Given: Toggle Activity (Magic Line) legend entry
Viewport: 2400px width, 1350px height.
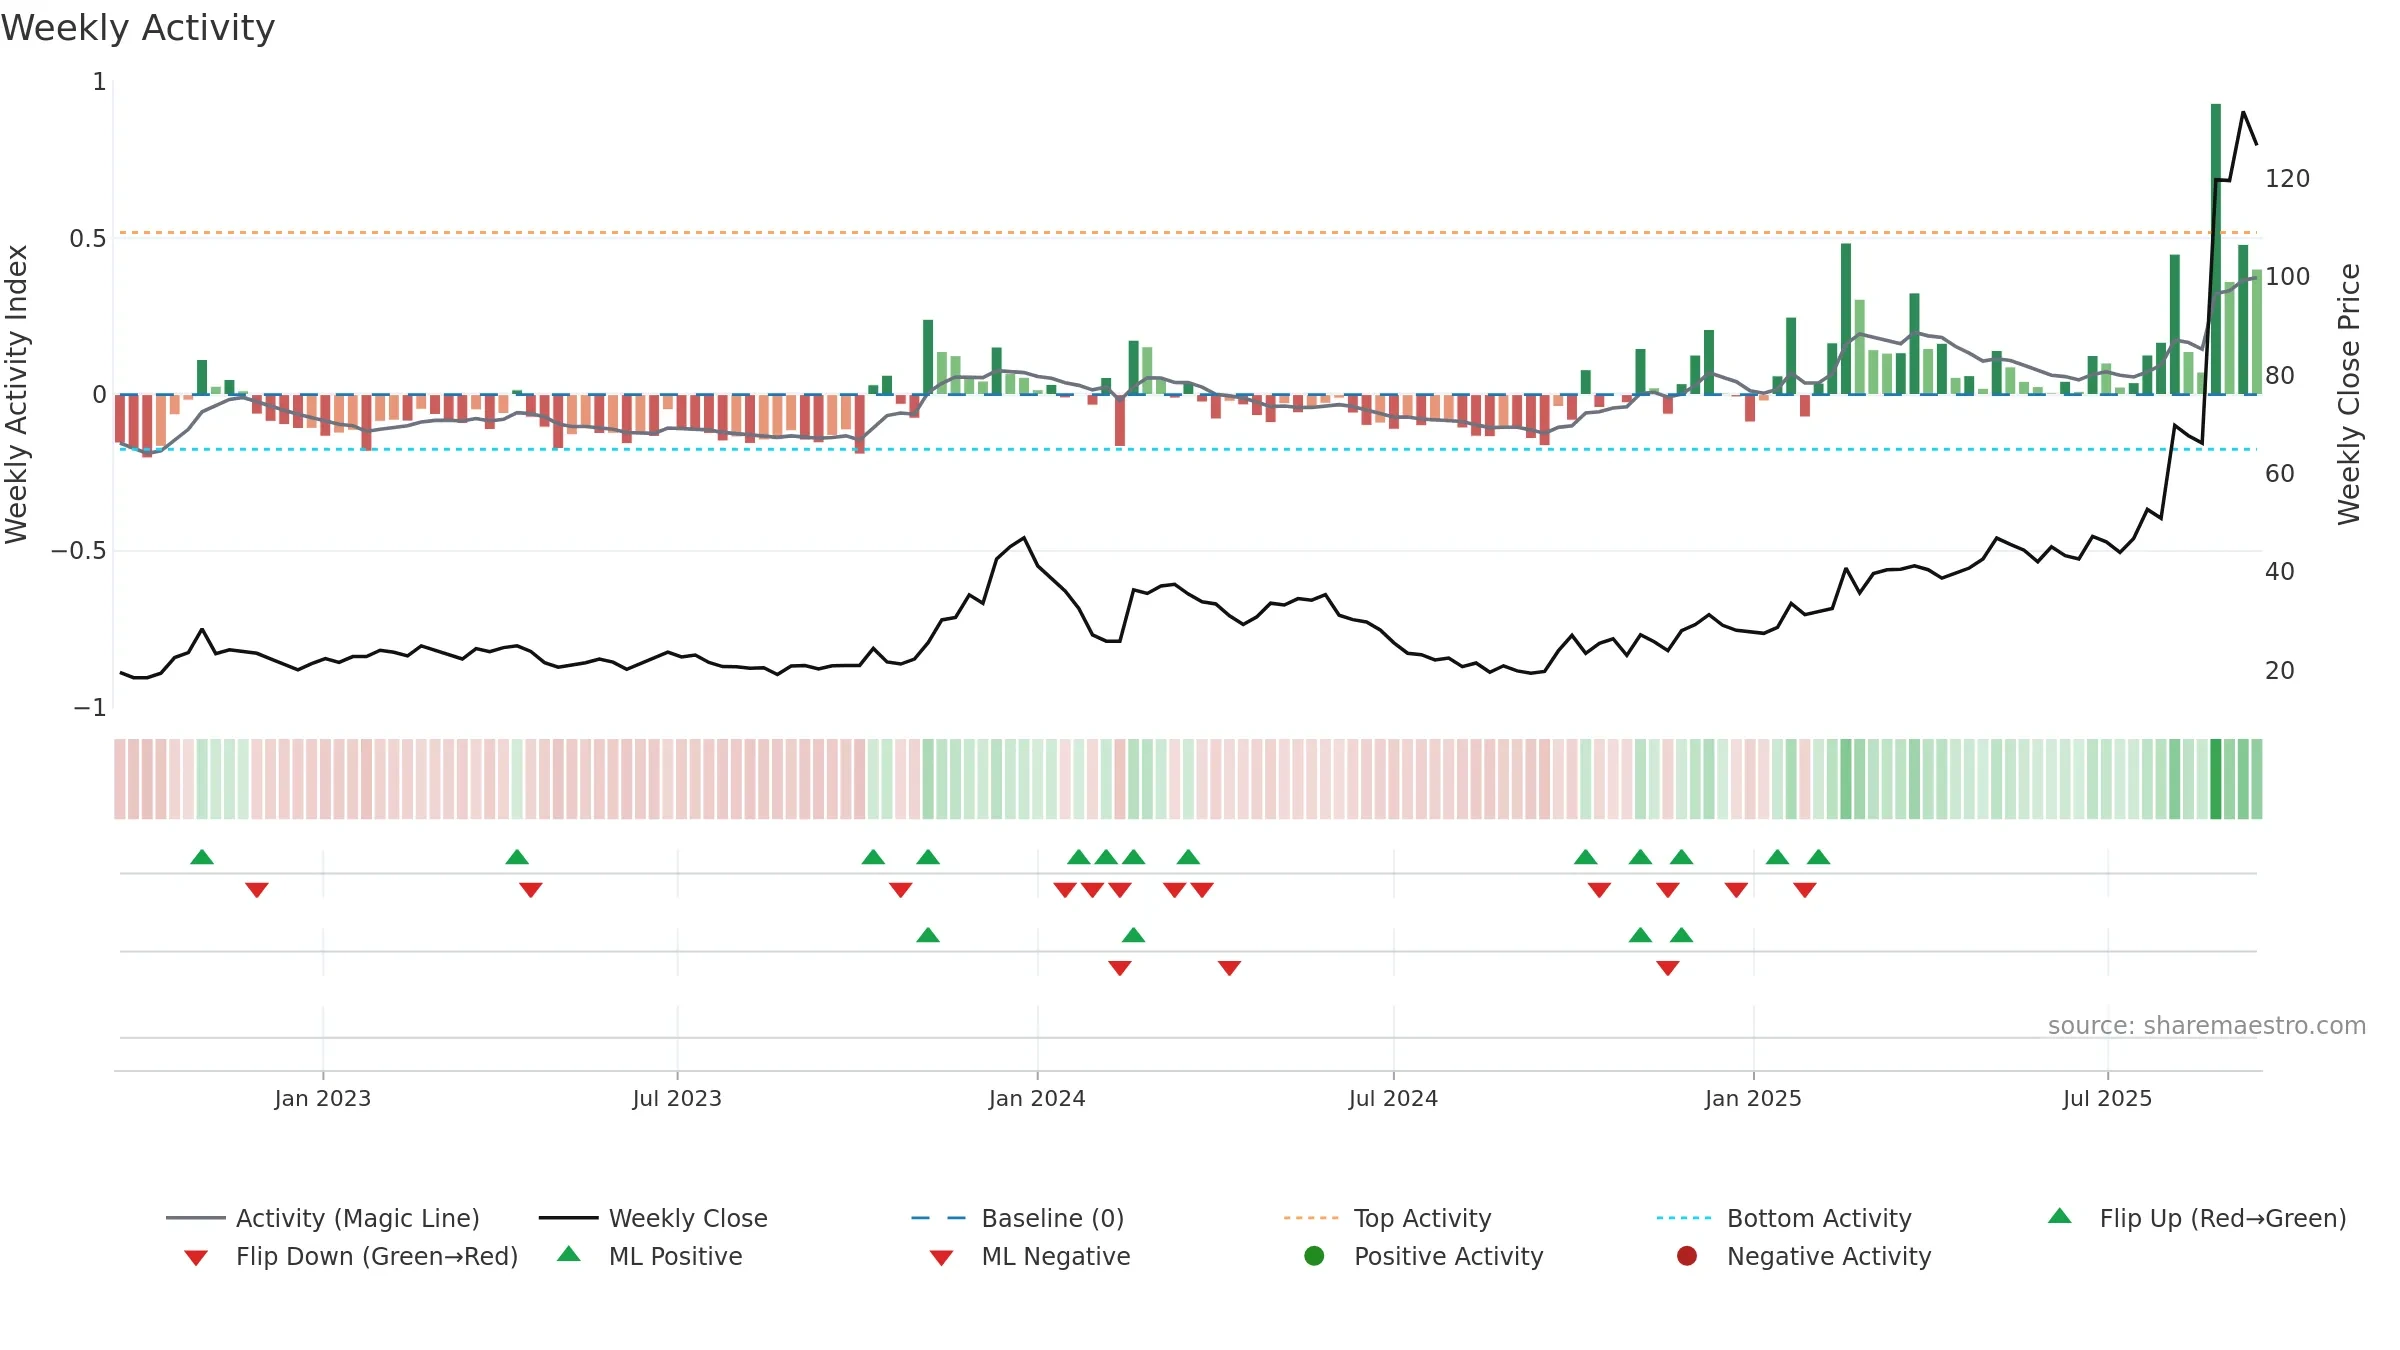Looking at the screenshot, I should pyautogui.click(x=323, y=1218).
